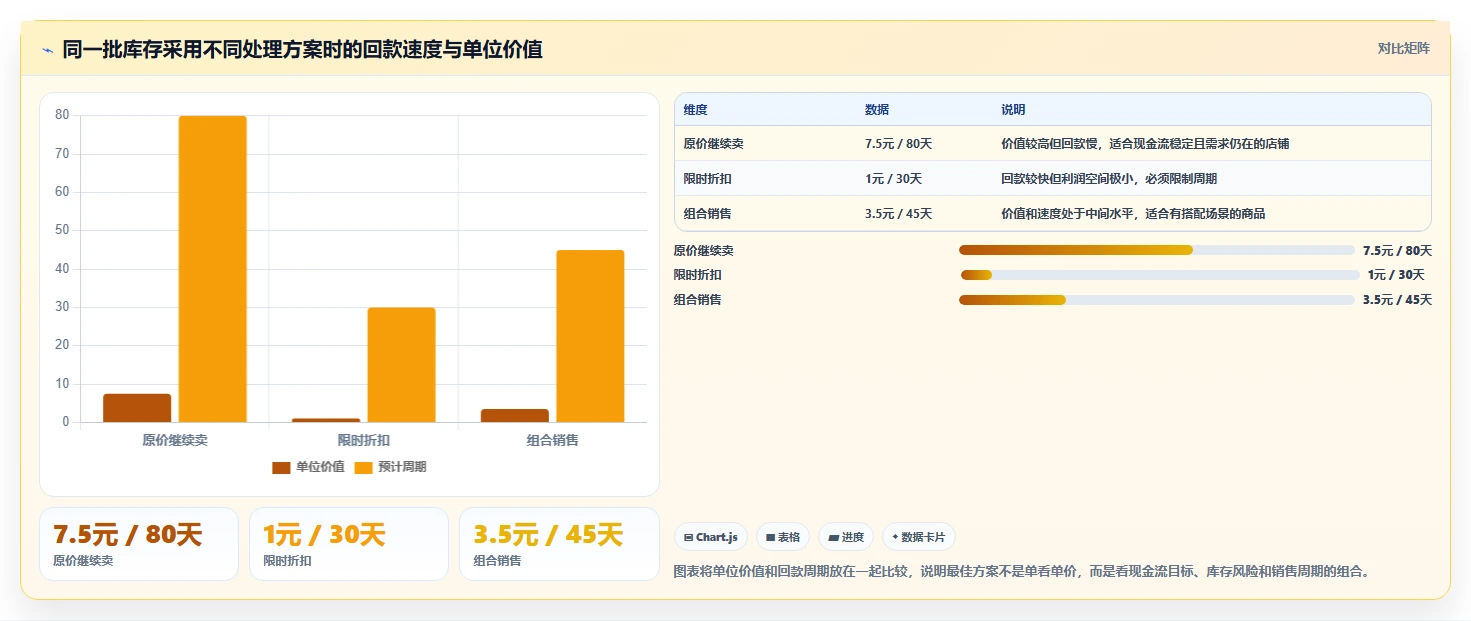Open the 3.5元 / 45天 data card
This screenshot has height=621, width=1471.
[559, 544]
